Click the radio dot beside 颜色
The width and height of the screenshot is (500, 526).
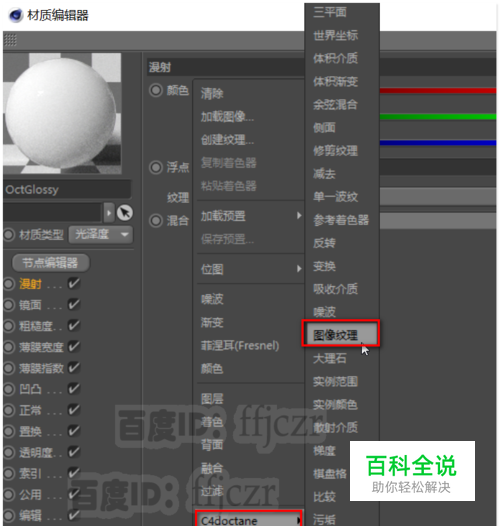click(x=156, y=90)
